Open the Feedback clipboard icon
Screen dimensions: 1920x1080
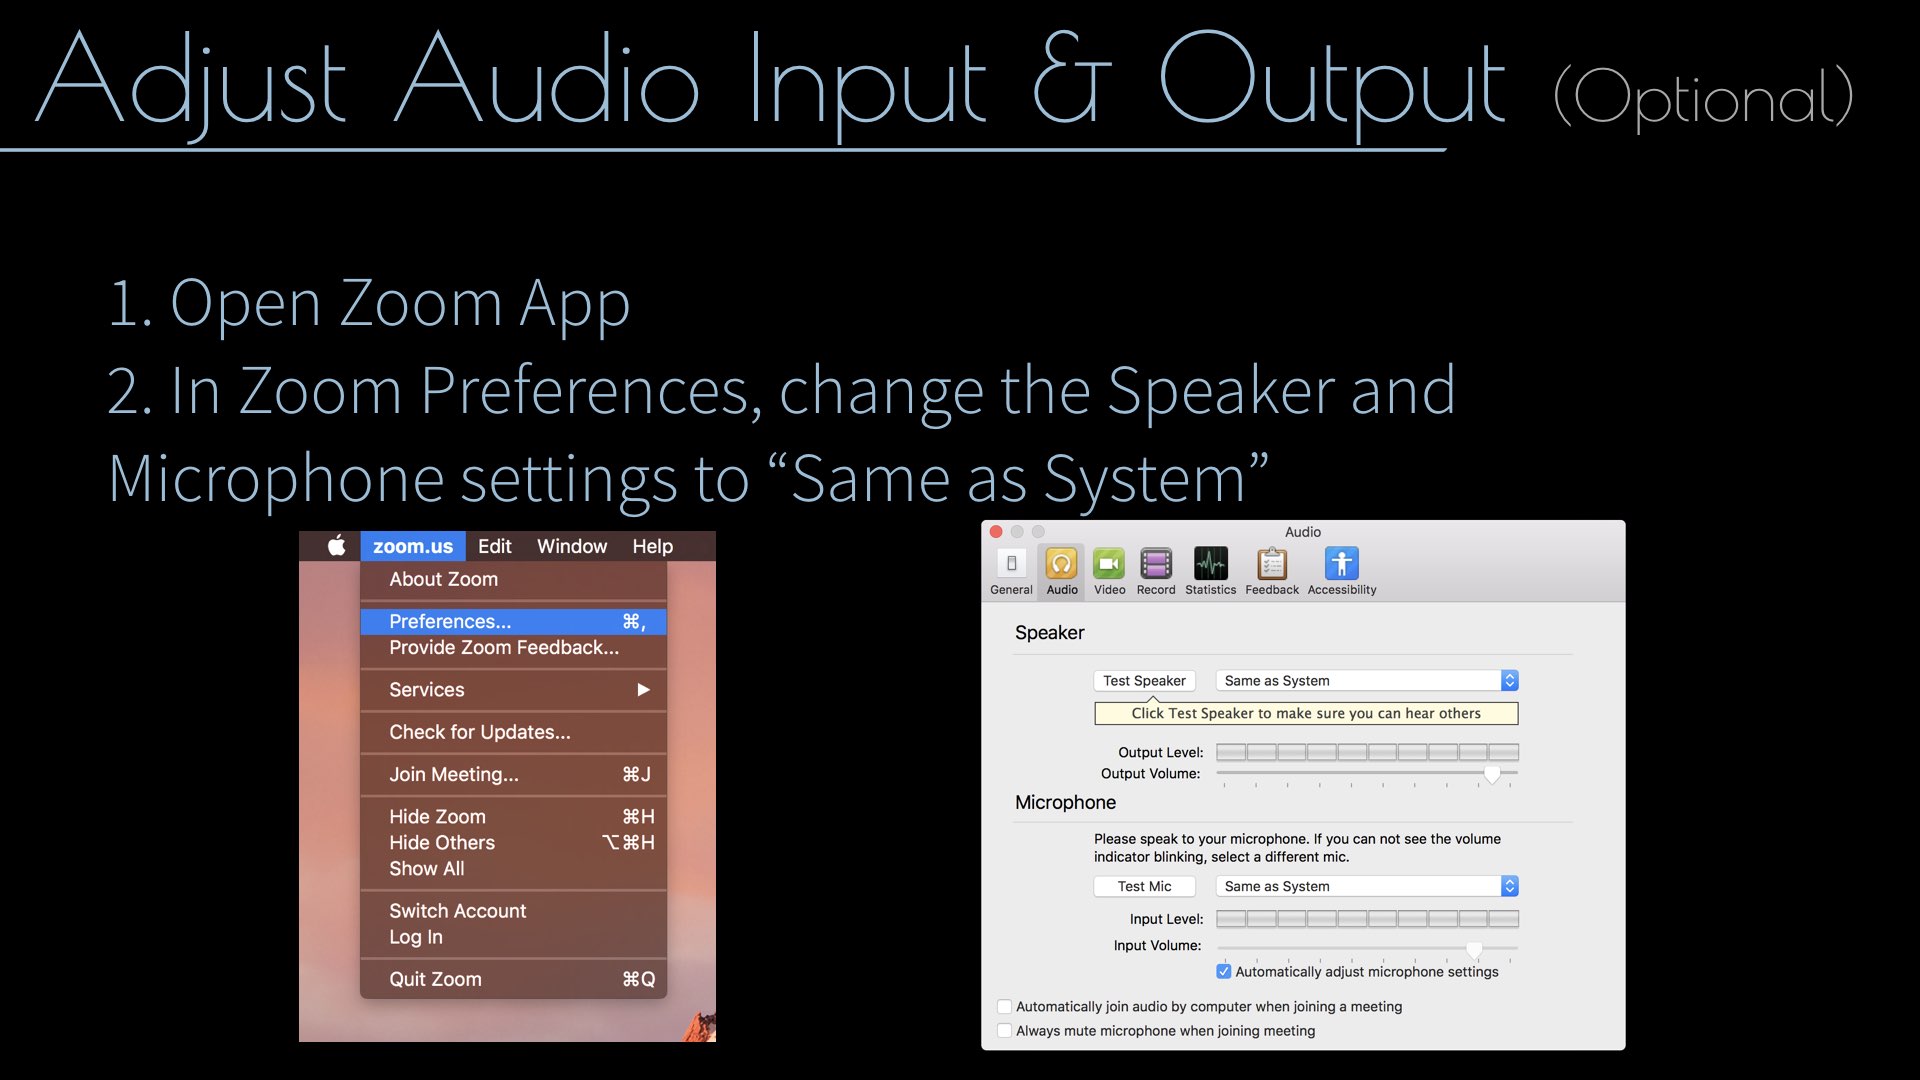point(1272,564)
